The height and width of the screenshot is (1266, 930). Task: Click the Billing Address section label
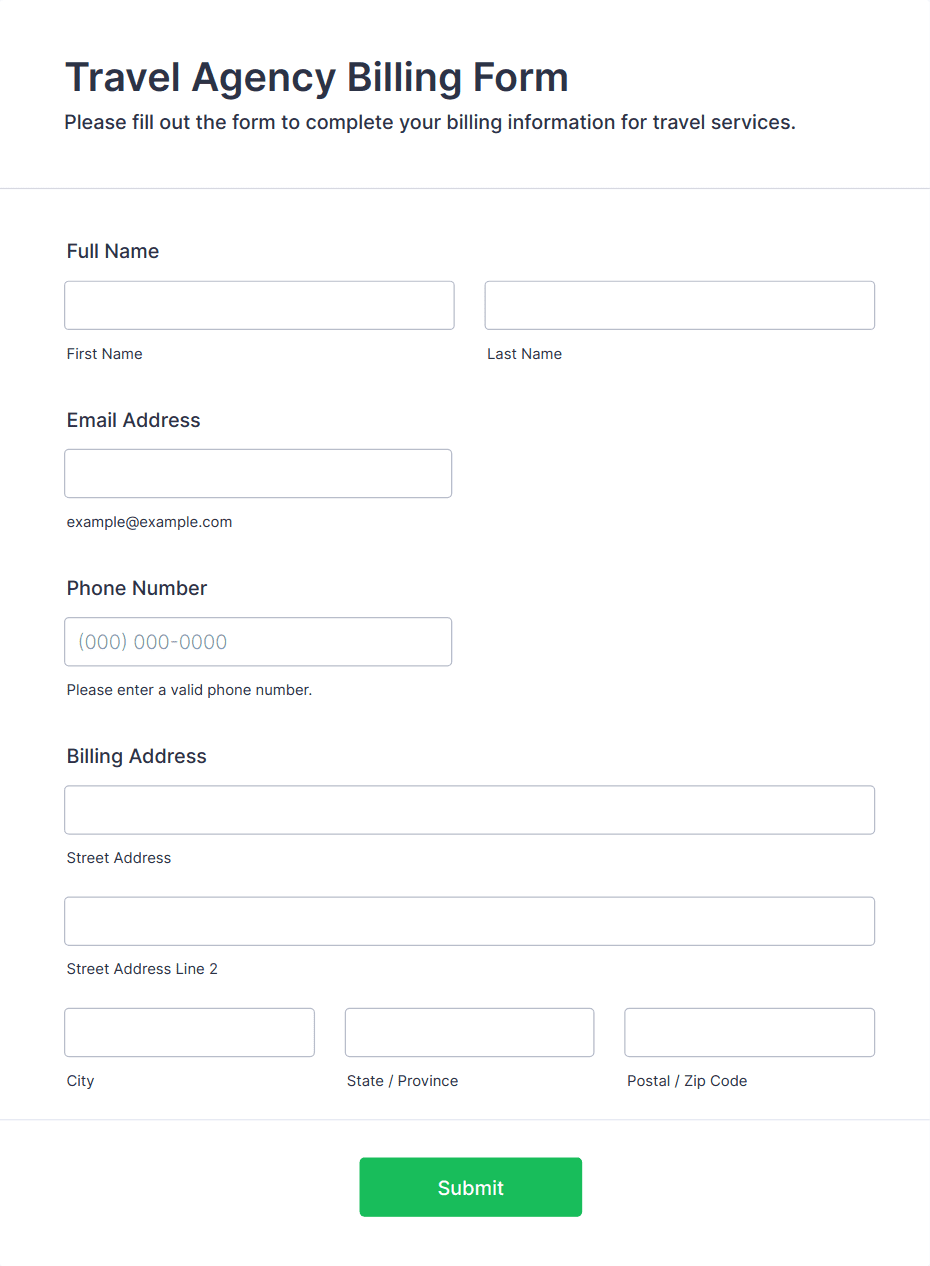pos(137,756)
